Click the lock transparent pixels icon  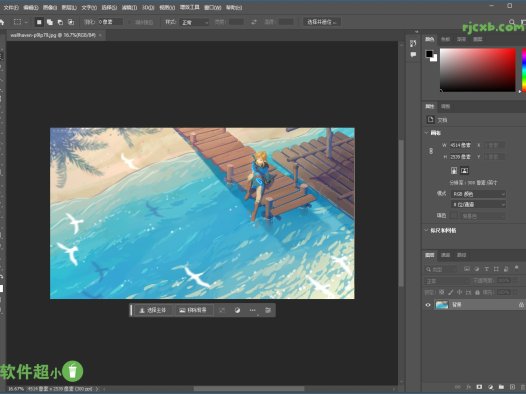[x=441, y=292]
